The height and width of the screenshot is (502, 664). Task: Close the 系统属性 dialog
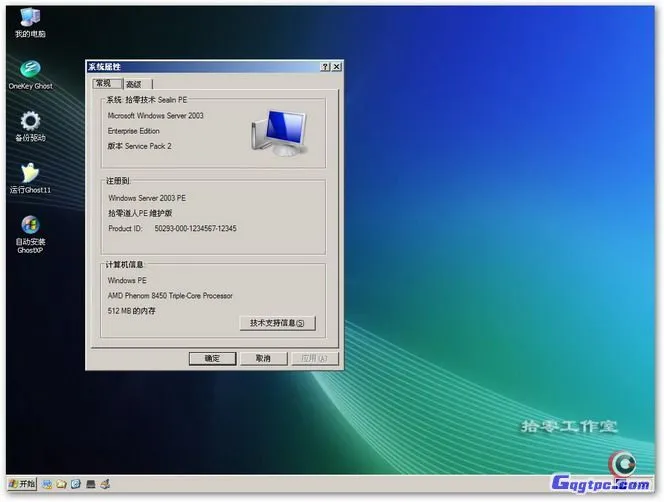(x=336, y=67)
